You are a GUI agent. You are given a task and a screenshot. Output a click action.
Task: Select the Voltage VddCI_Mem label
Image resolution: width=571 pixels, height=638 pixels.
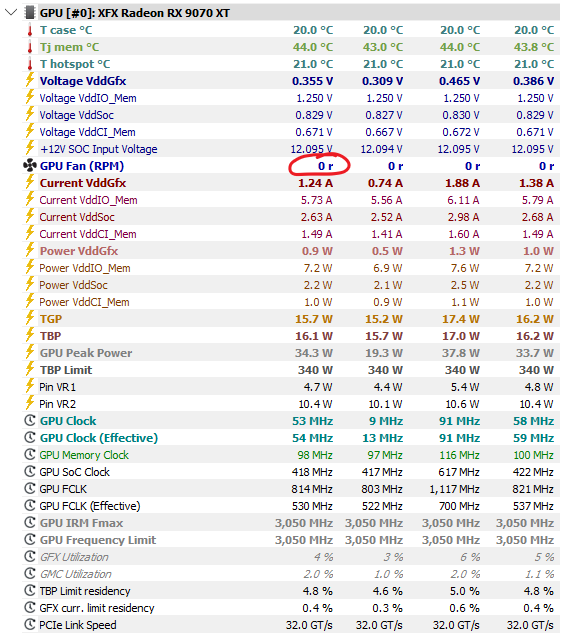pyautogui.click(x=88, y=132)
